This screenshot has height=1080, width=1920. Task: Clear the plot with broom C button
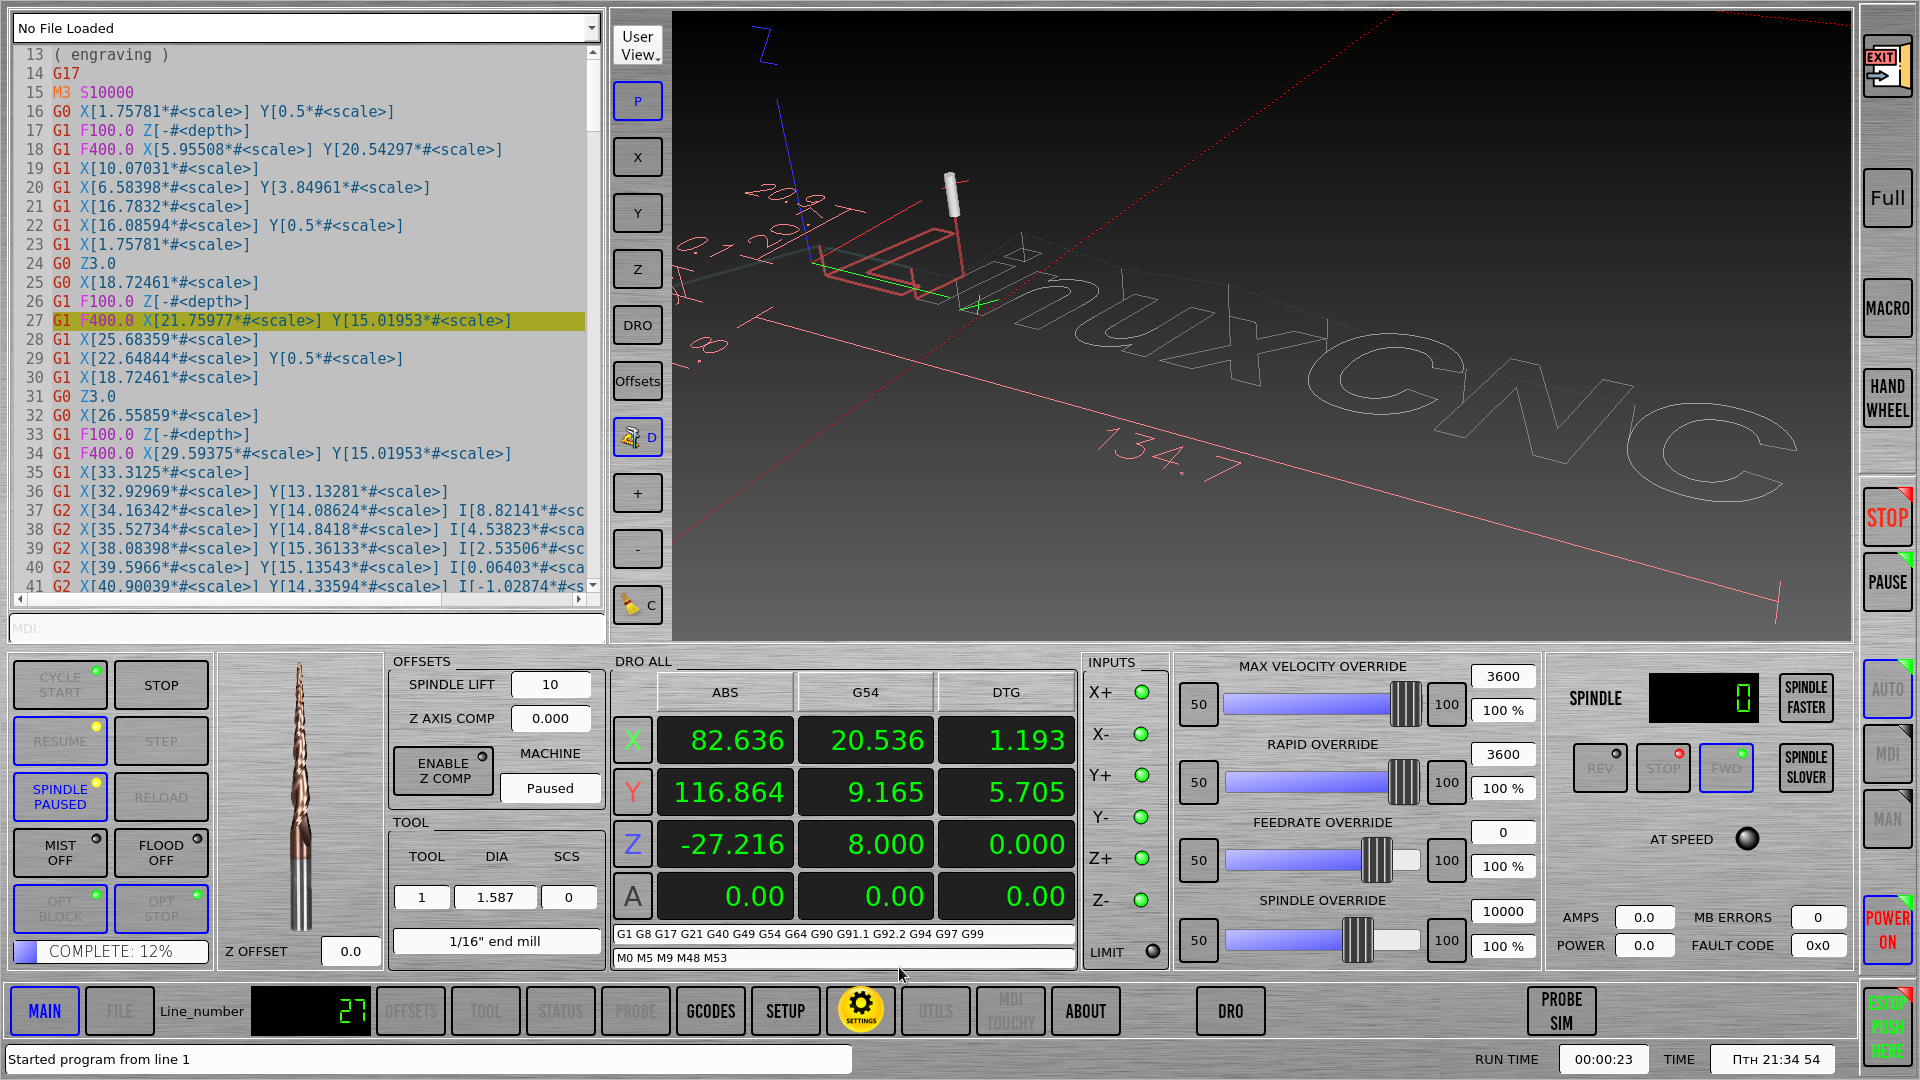pyautogui.click(x=638, y=605)
